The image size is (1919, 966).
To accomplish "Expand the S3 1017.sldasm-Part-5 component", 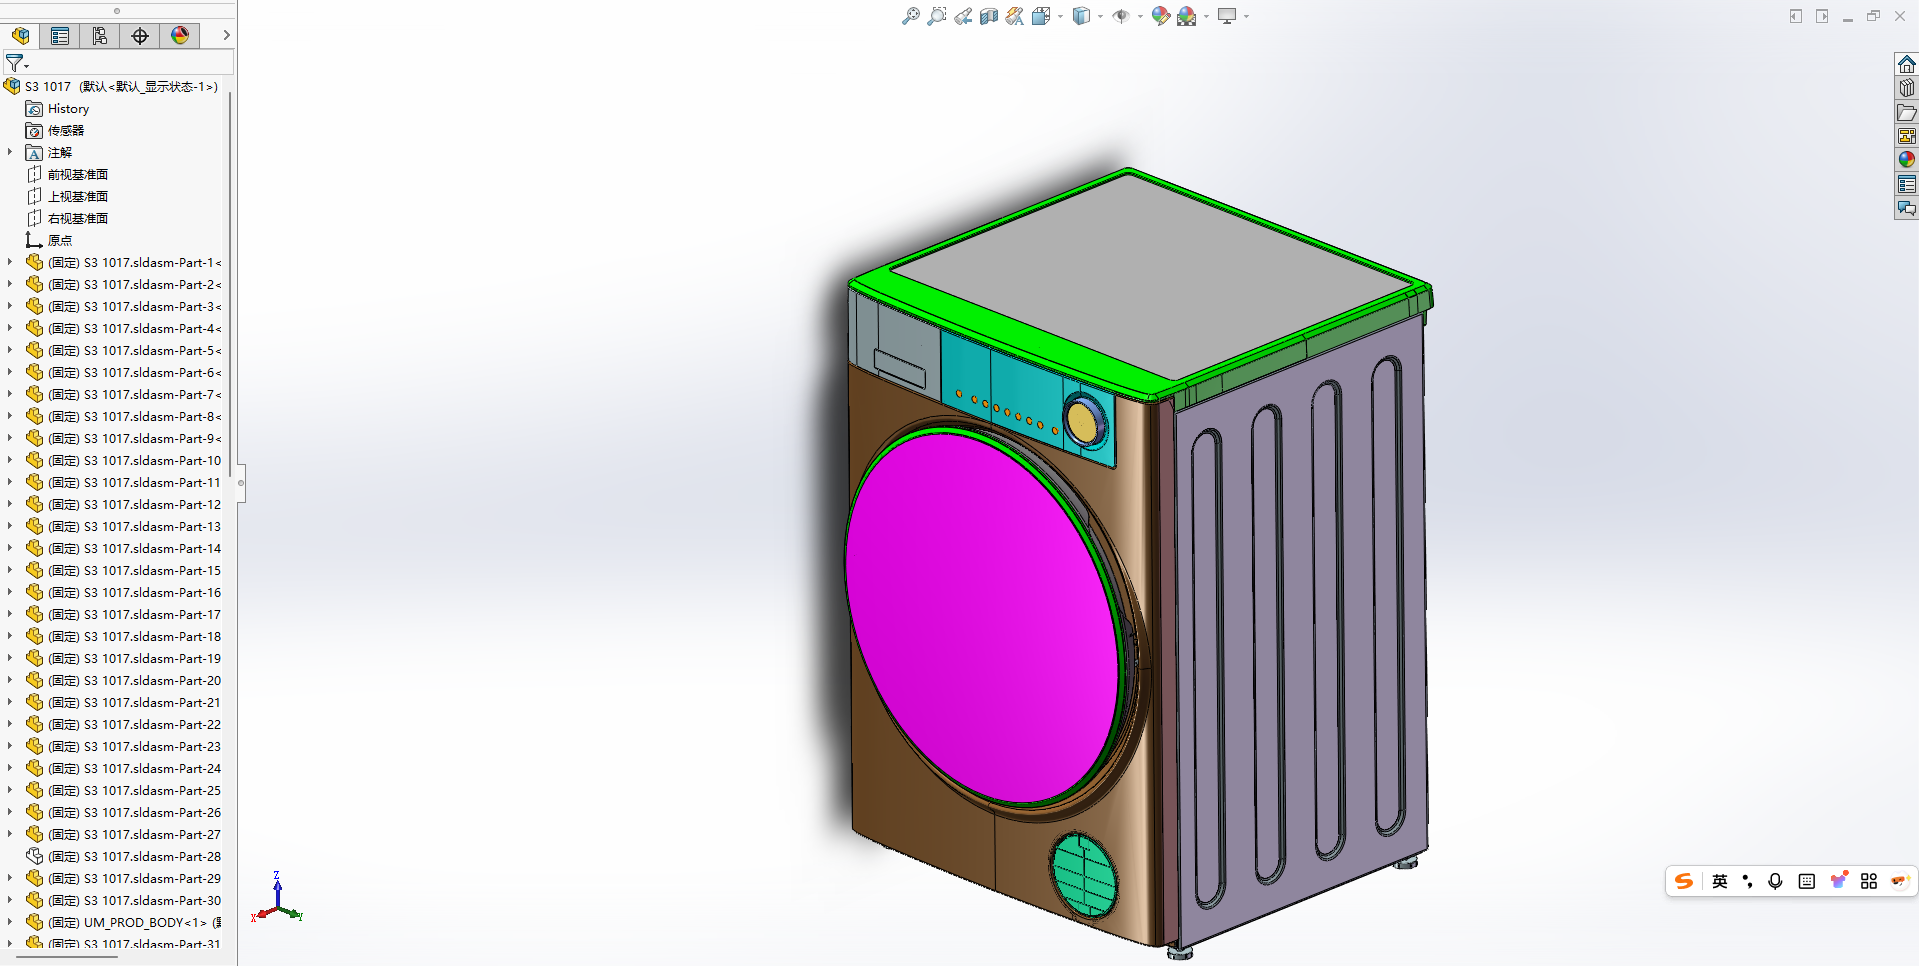I will point(10,351).
